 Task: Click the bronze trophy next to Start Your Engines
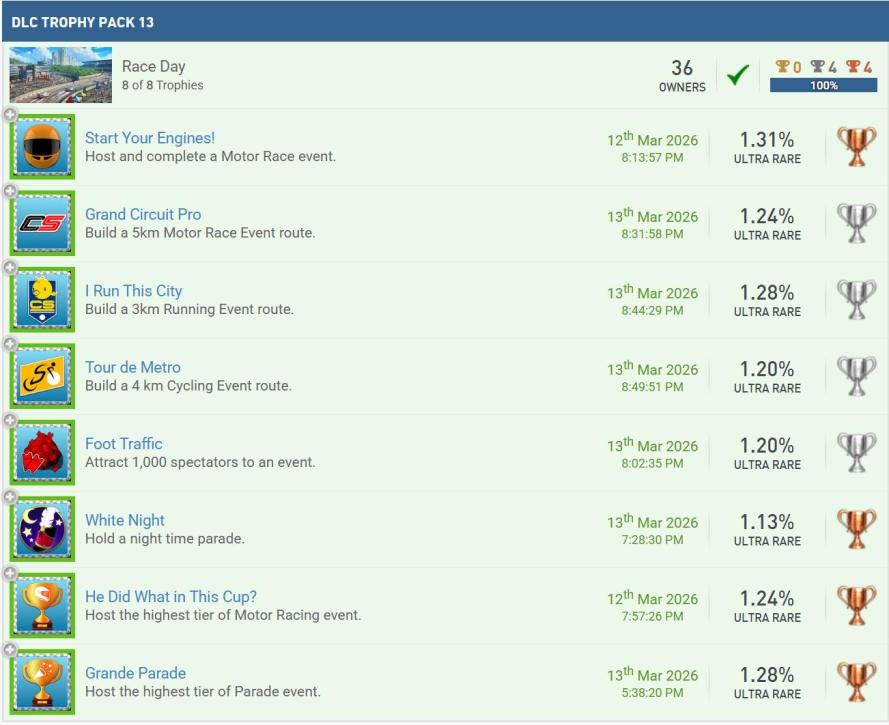tap(856, 147)
